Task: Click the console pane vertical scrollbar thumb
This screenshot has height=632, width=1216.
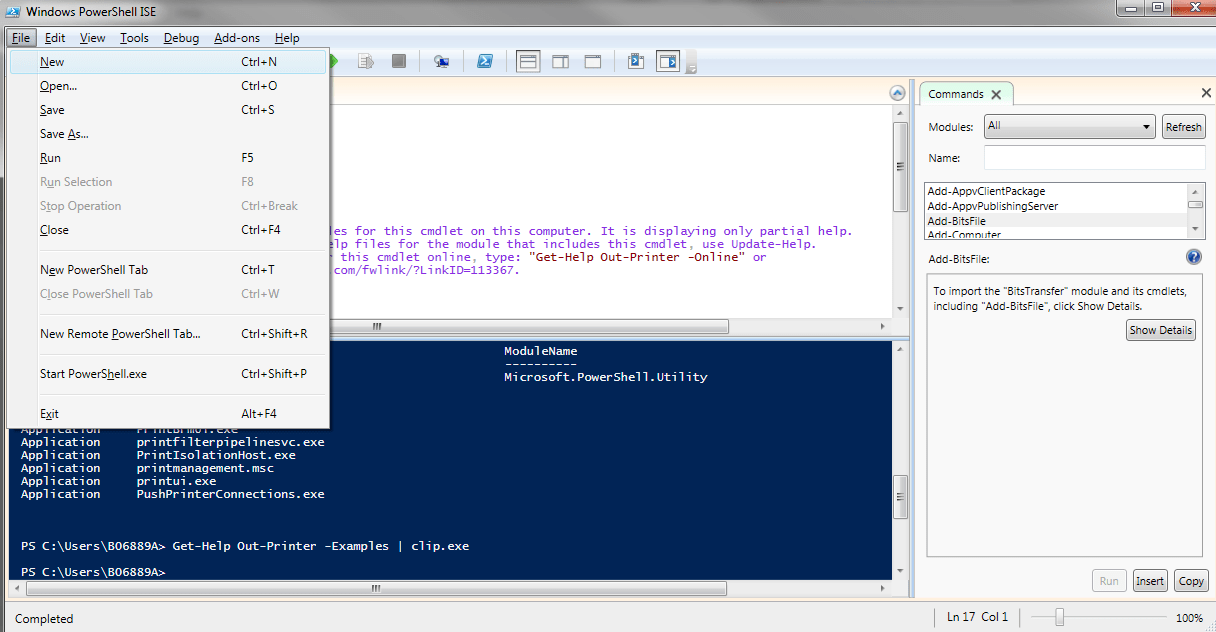Action: 900,498
